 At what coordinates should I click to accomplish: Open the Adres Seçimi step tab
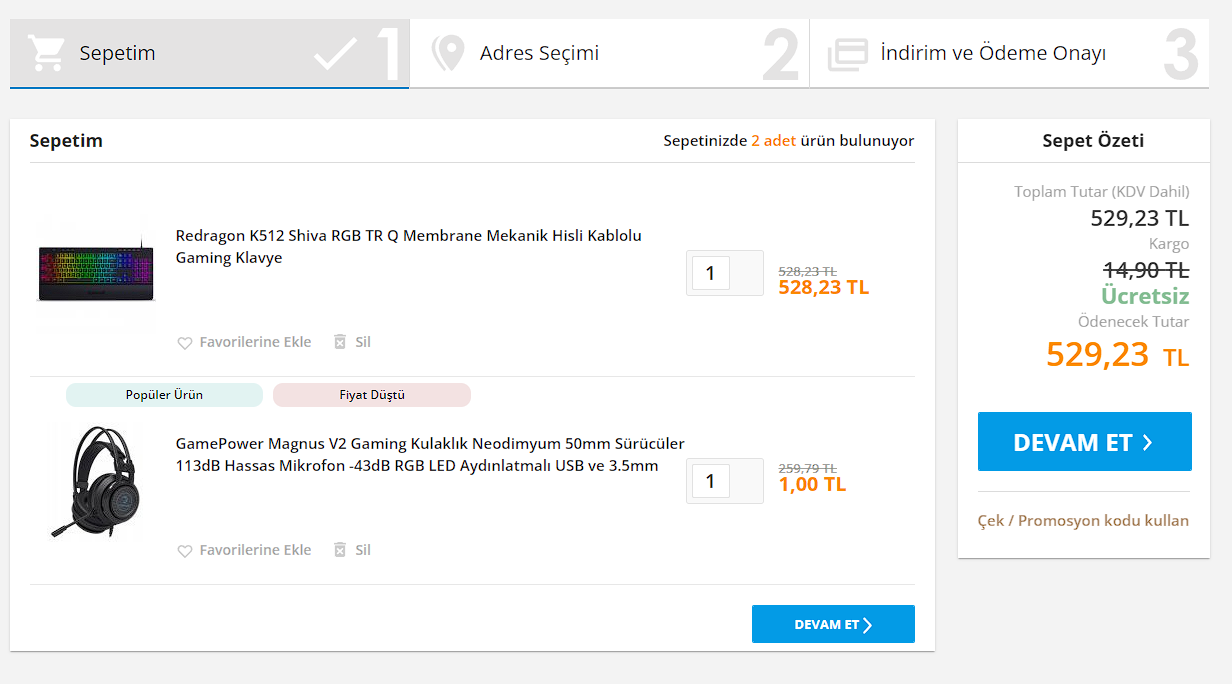pyautogui.click(x=539, y=53)
